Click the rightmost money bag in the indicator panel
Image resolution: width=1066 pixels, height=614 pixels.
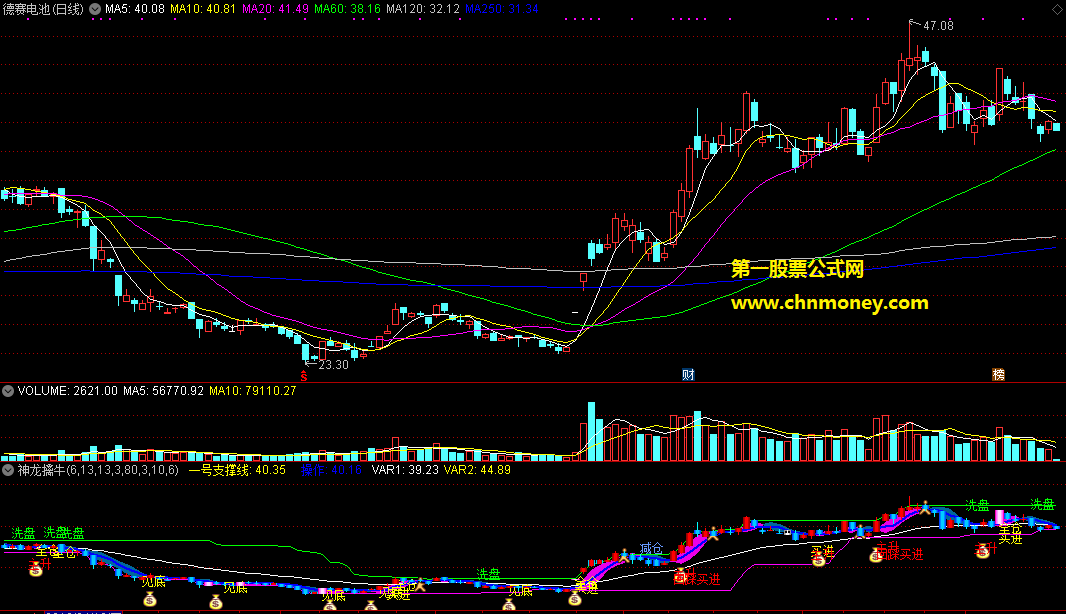982,551
